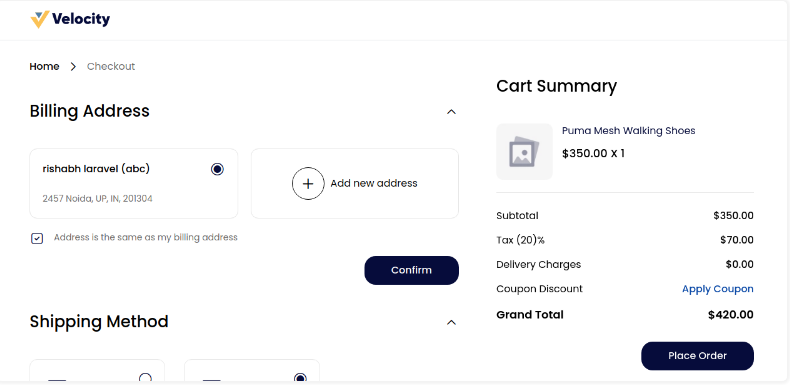Click the product price '$350.00 X 1'
Image resolution: width=790 pixels, height=385 pixels.
point(593,153)
